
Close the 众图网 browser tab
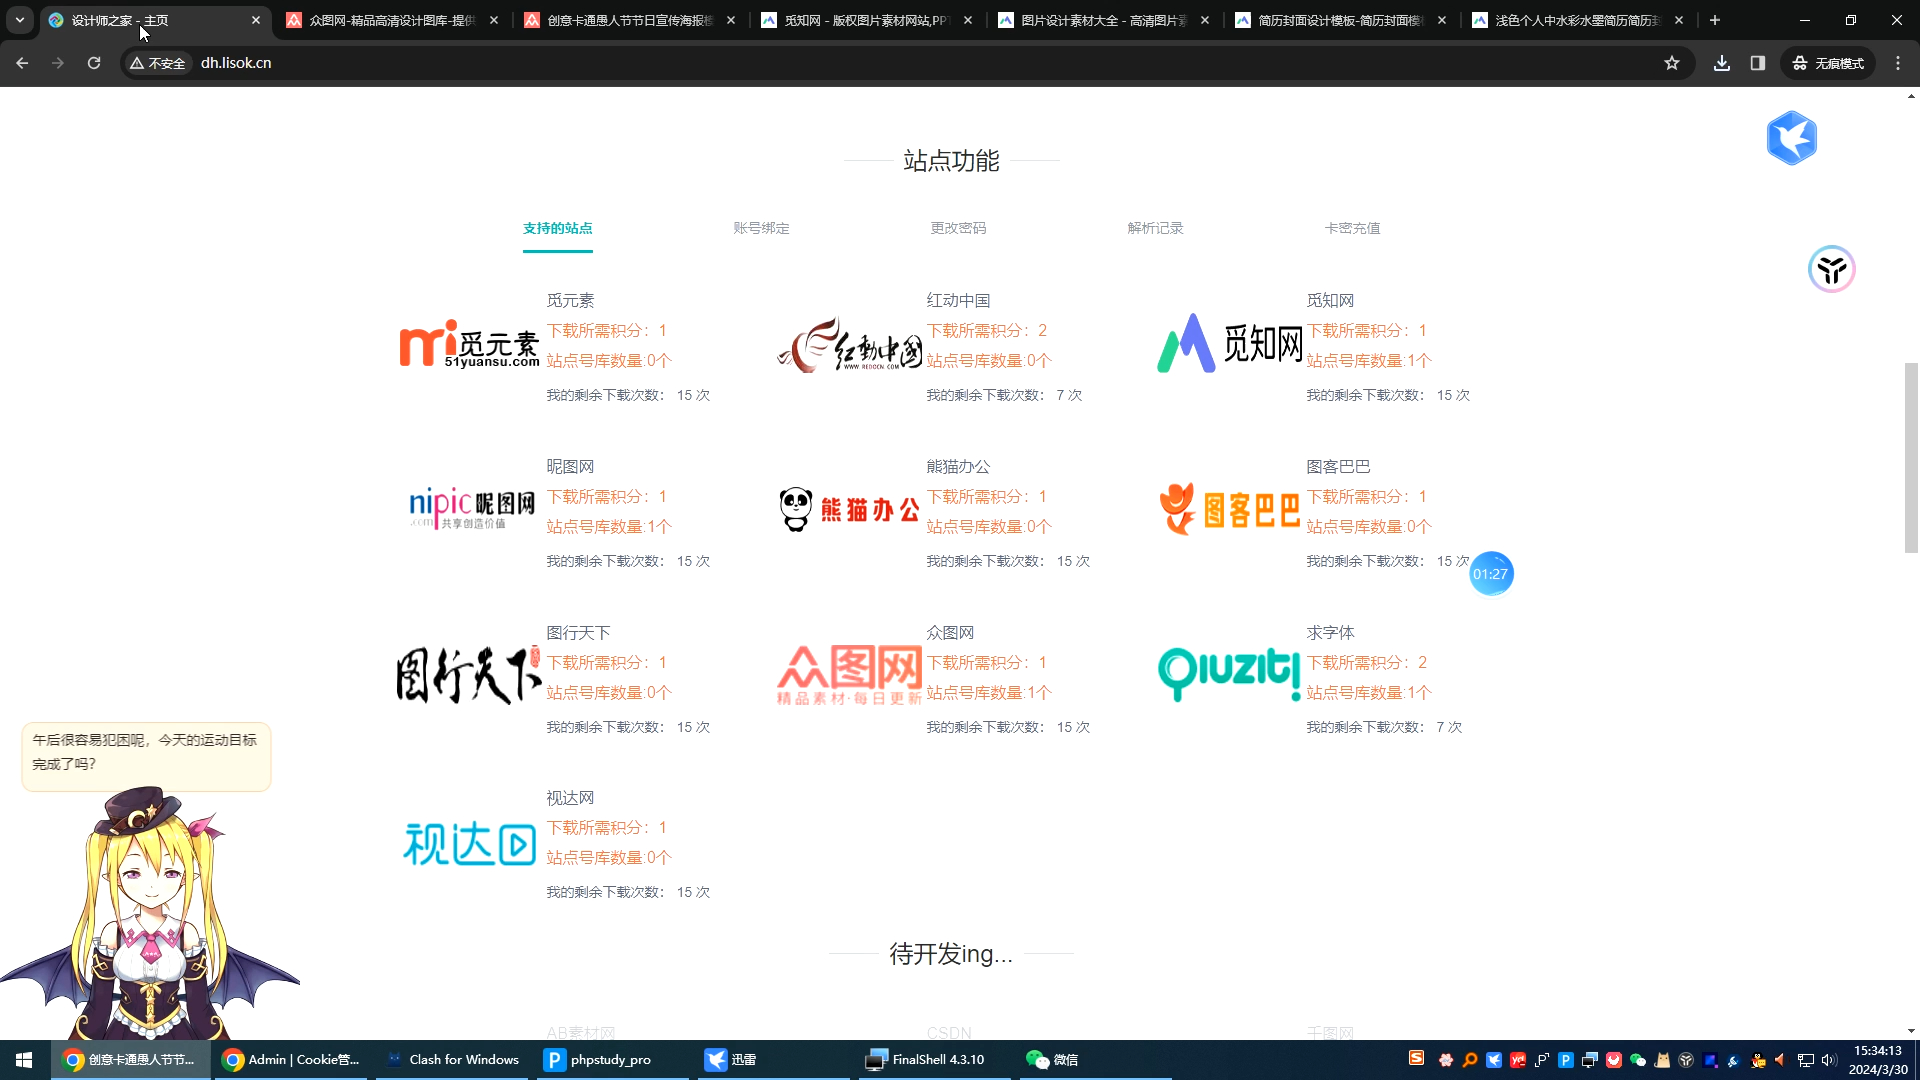494,20
